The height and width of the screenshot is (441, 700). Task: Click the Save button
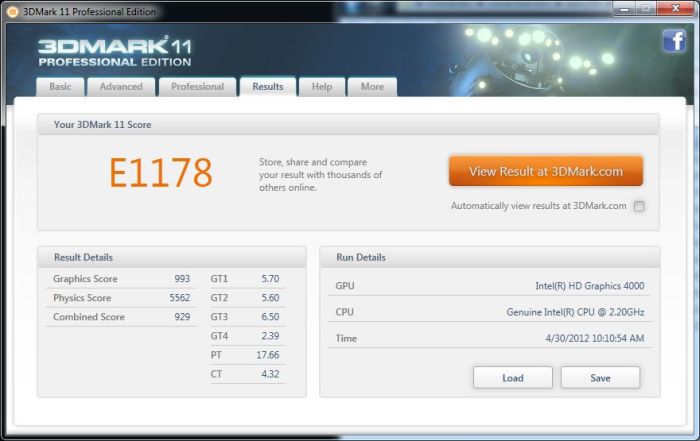pyautogui.click(x=600, y=378)
